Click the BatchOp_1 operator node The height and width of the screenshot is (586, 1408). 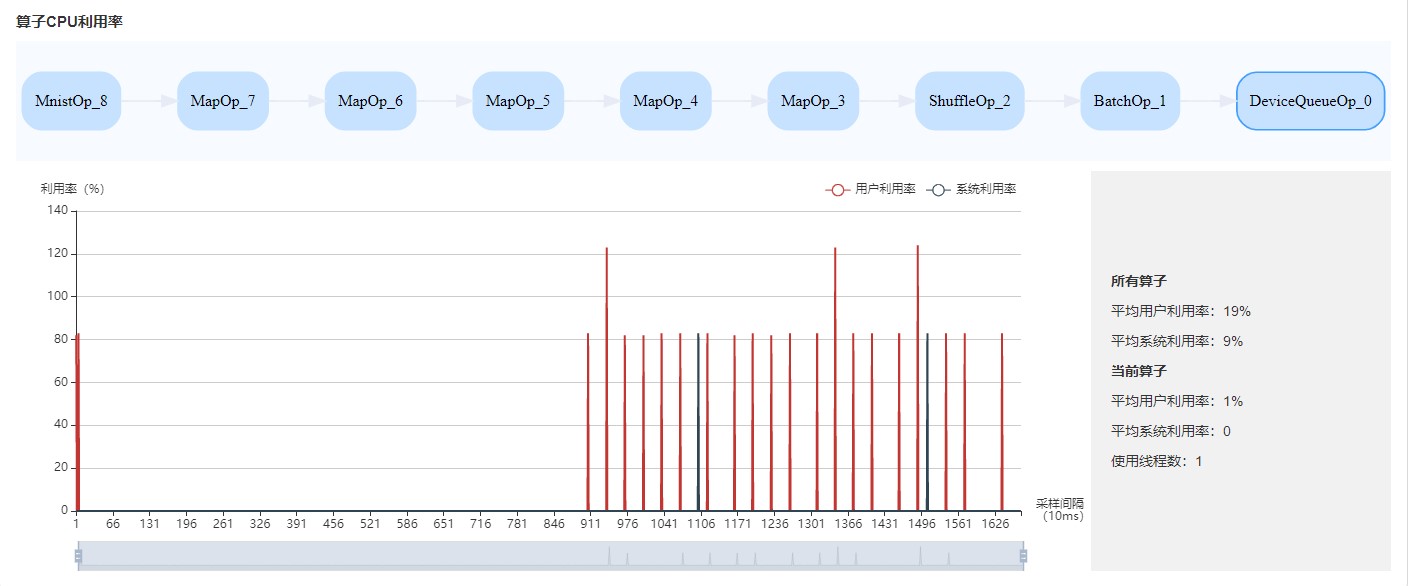pyautogui.click(x=1130, y=101)
